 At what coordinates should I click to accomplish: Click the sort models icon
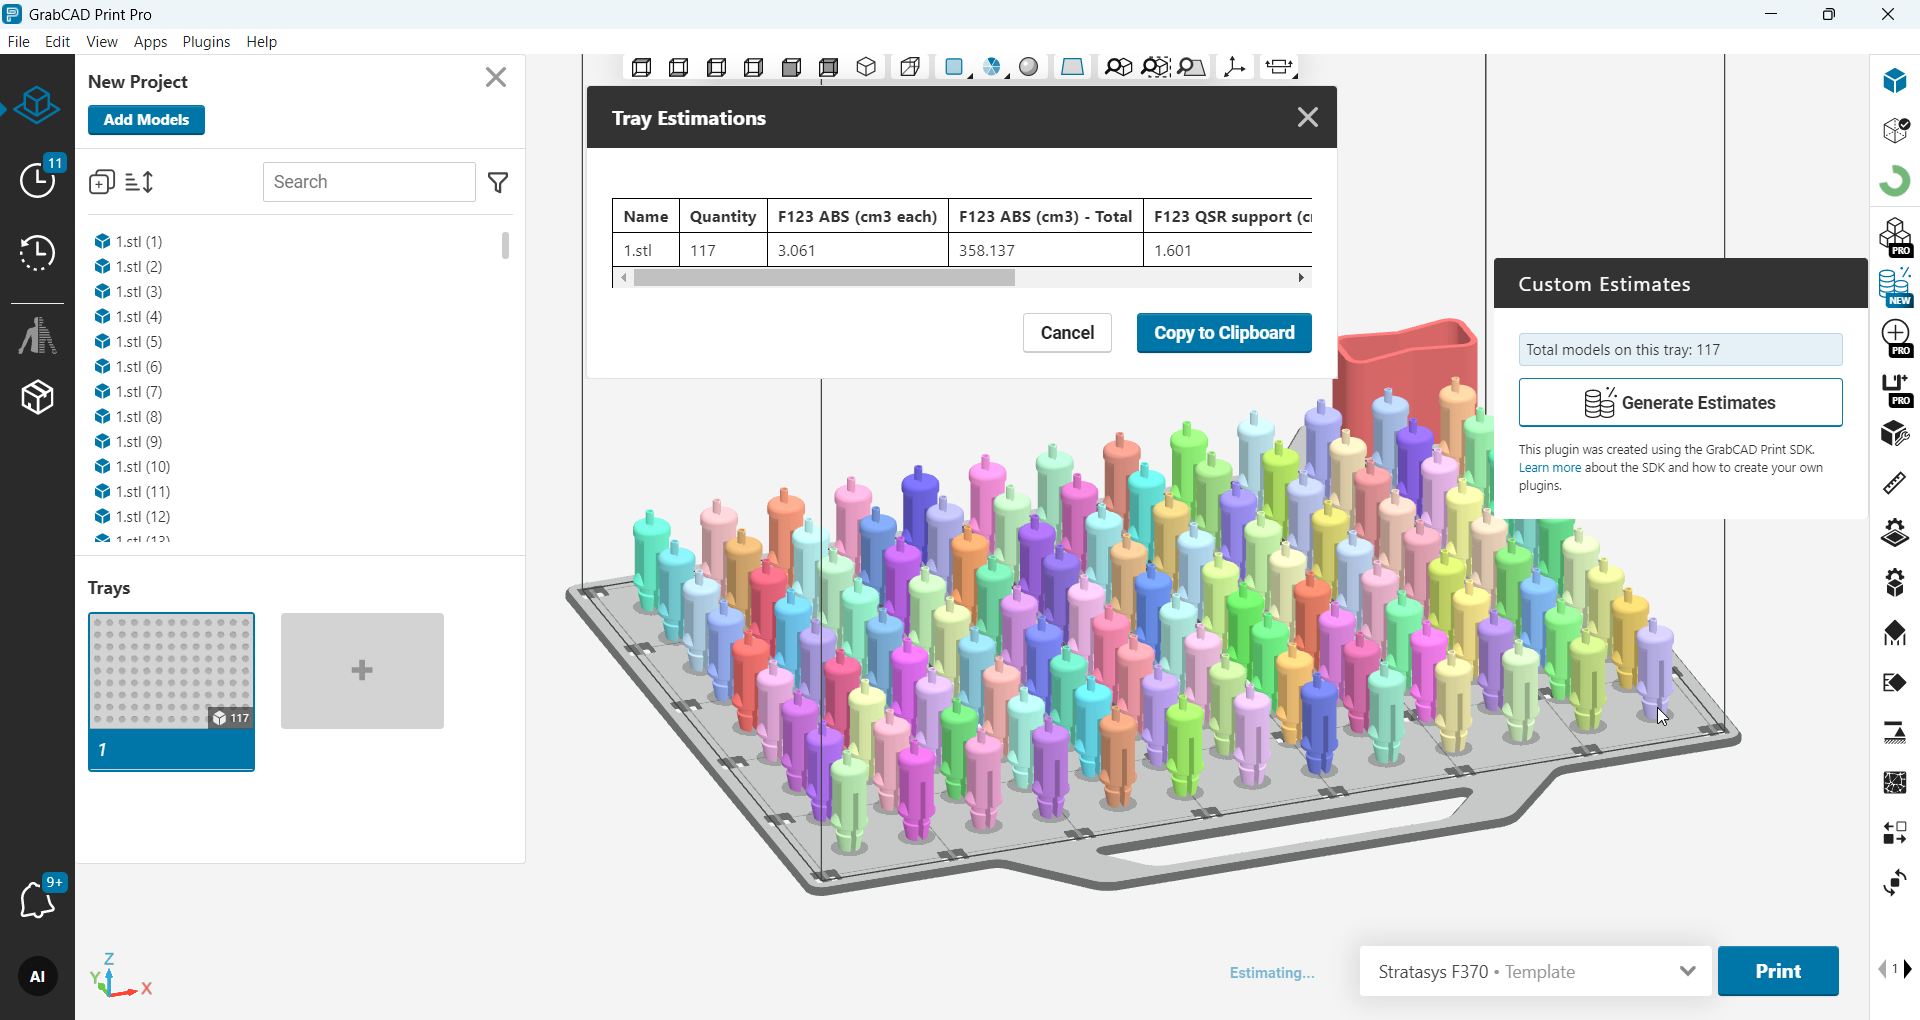point(140,182)
